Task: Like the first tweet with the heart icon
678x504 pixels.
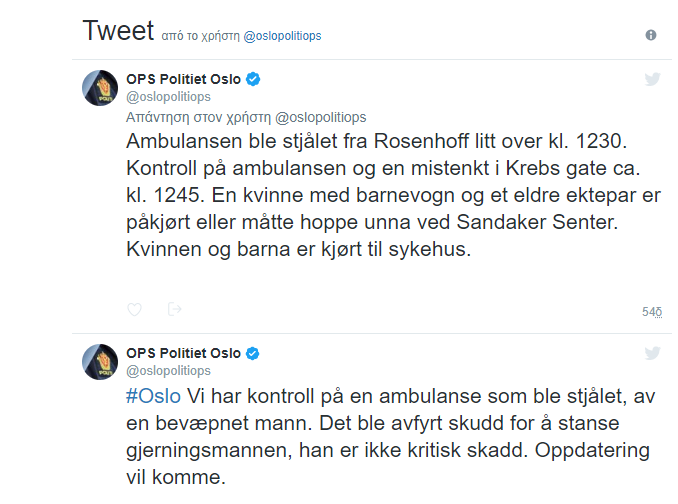Action: (x=134, y=310)
